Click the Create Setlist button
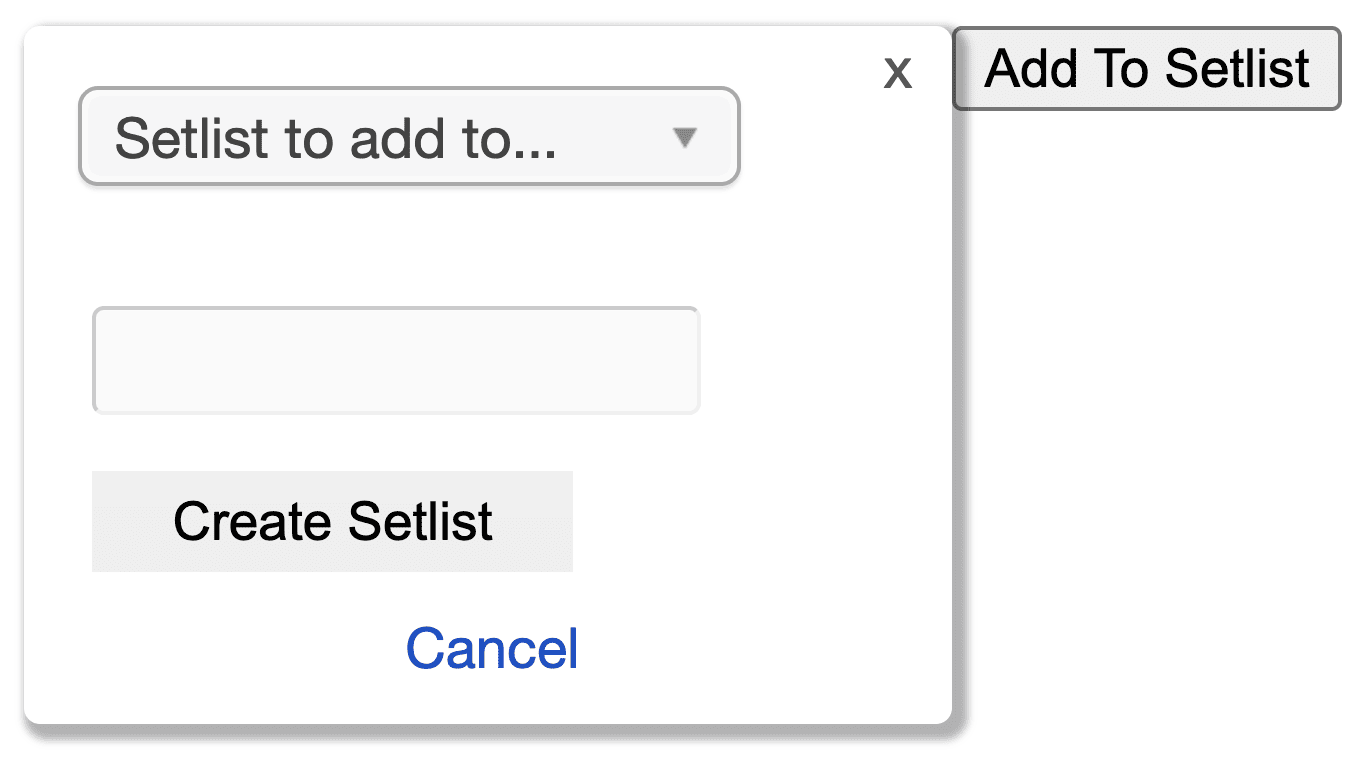Image resolution: width=1358 pixels, height=760 pixels. pyautogui.click(x=332, y=521)
